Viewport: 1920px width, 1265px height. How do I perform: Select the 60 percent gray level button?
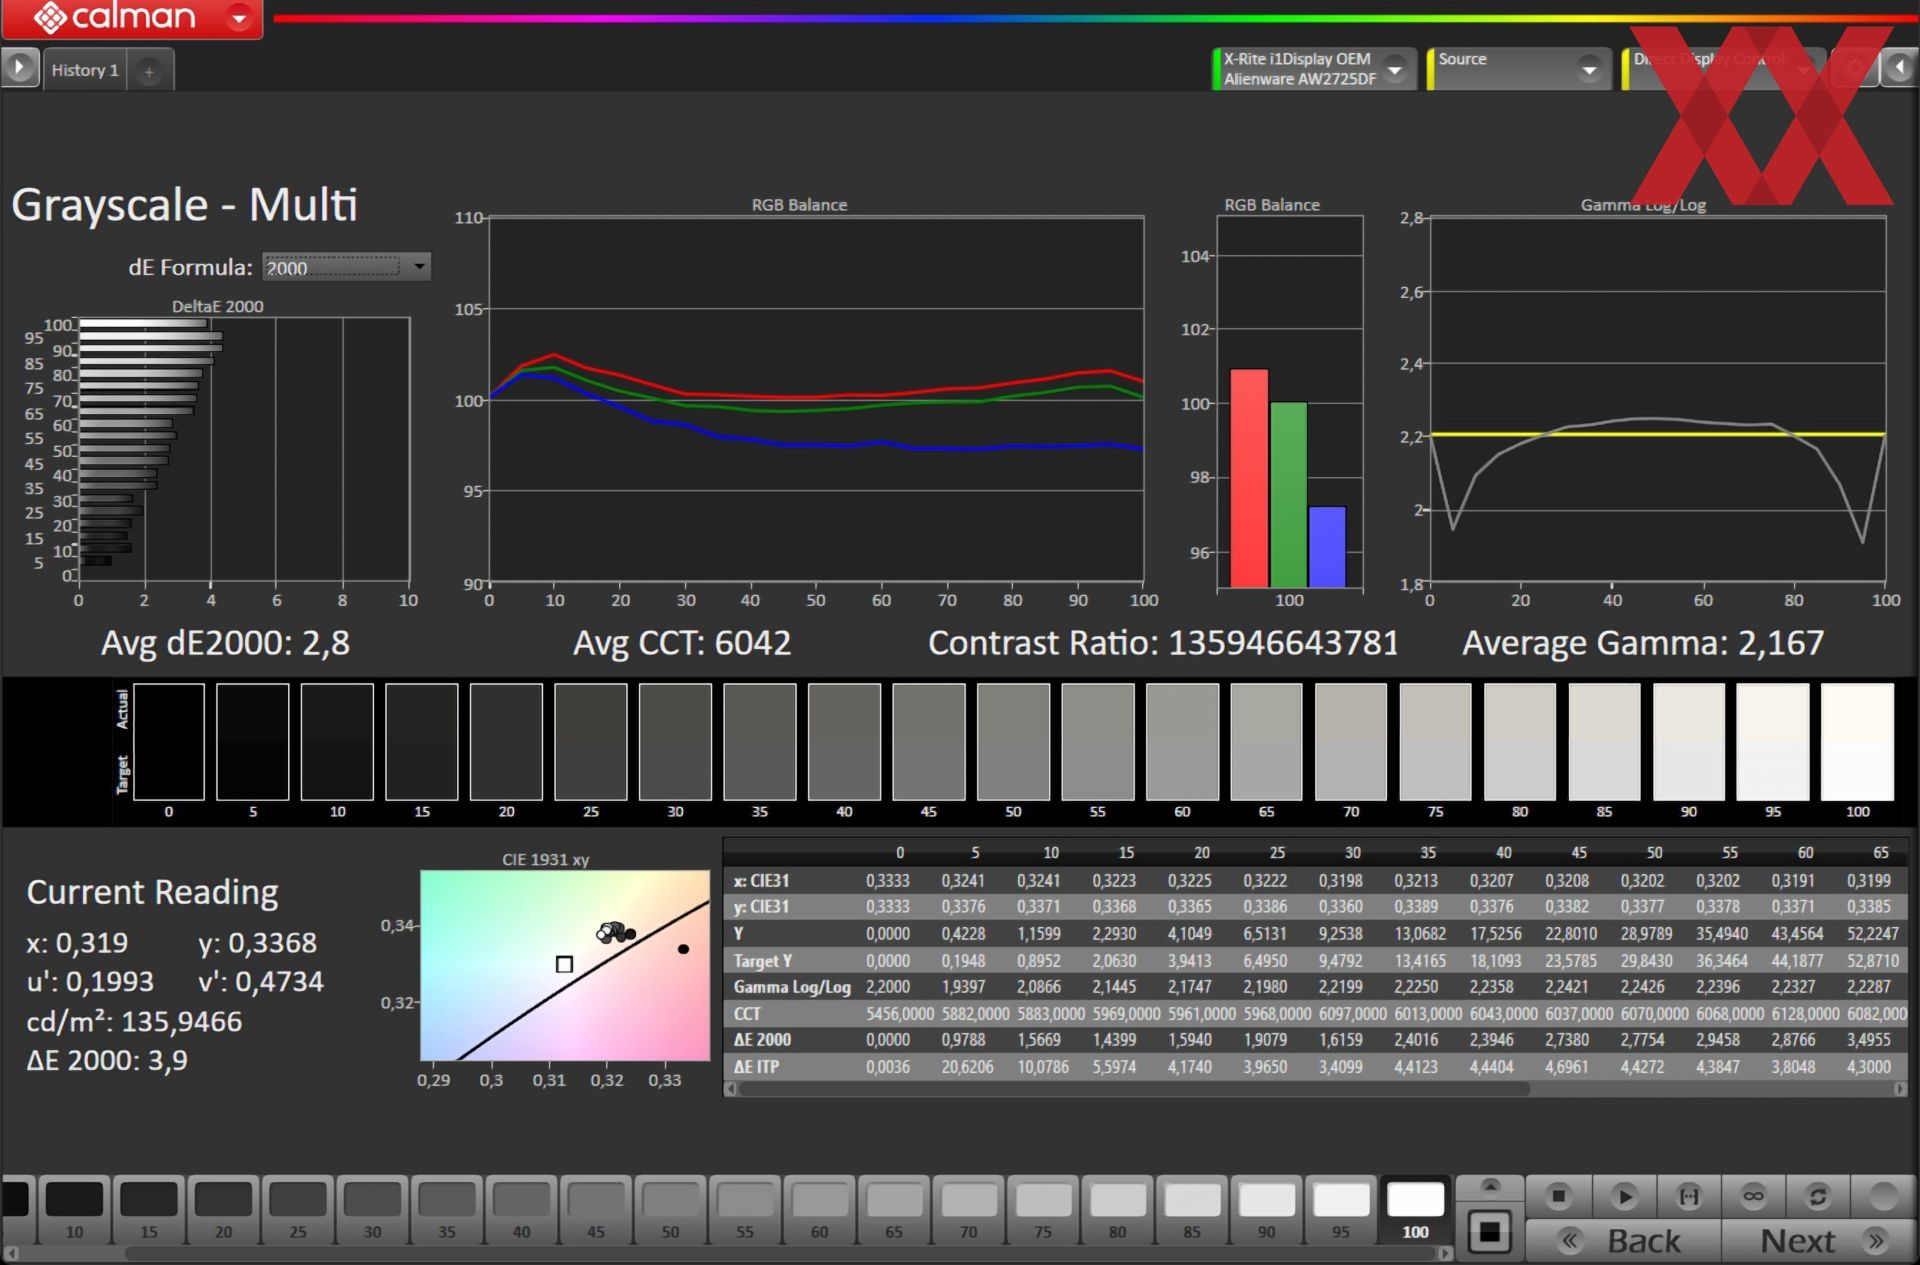820,1210
